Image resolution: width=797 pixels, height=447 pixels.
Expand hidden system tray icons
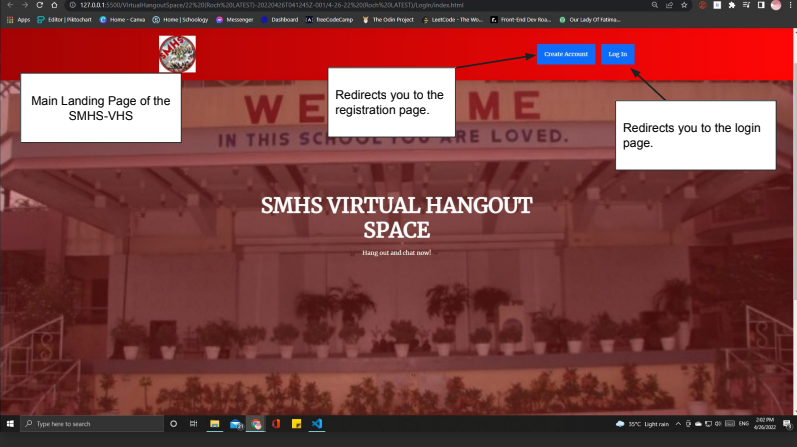click(680, 424)
